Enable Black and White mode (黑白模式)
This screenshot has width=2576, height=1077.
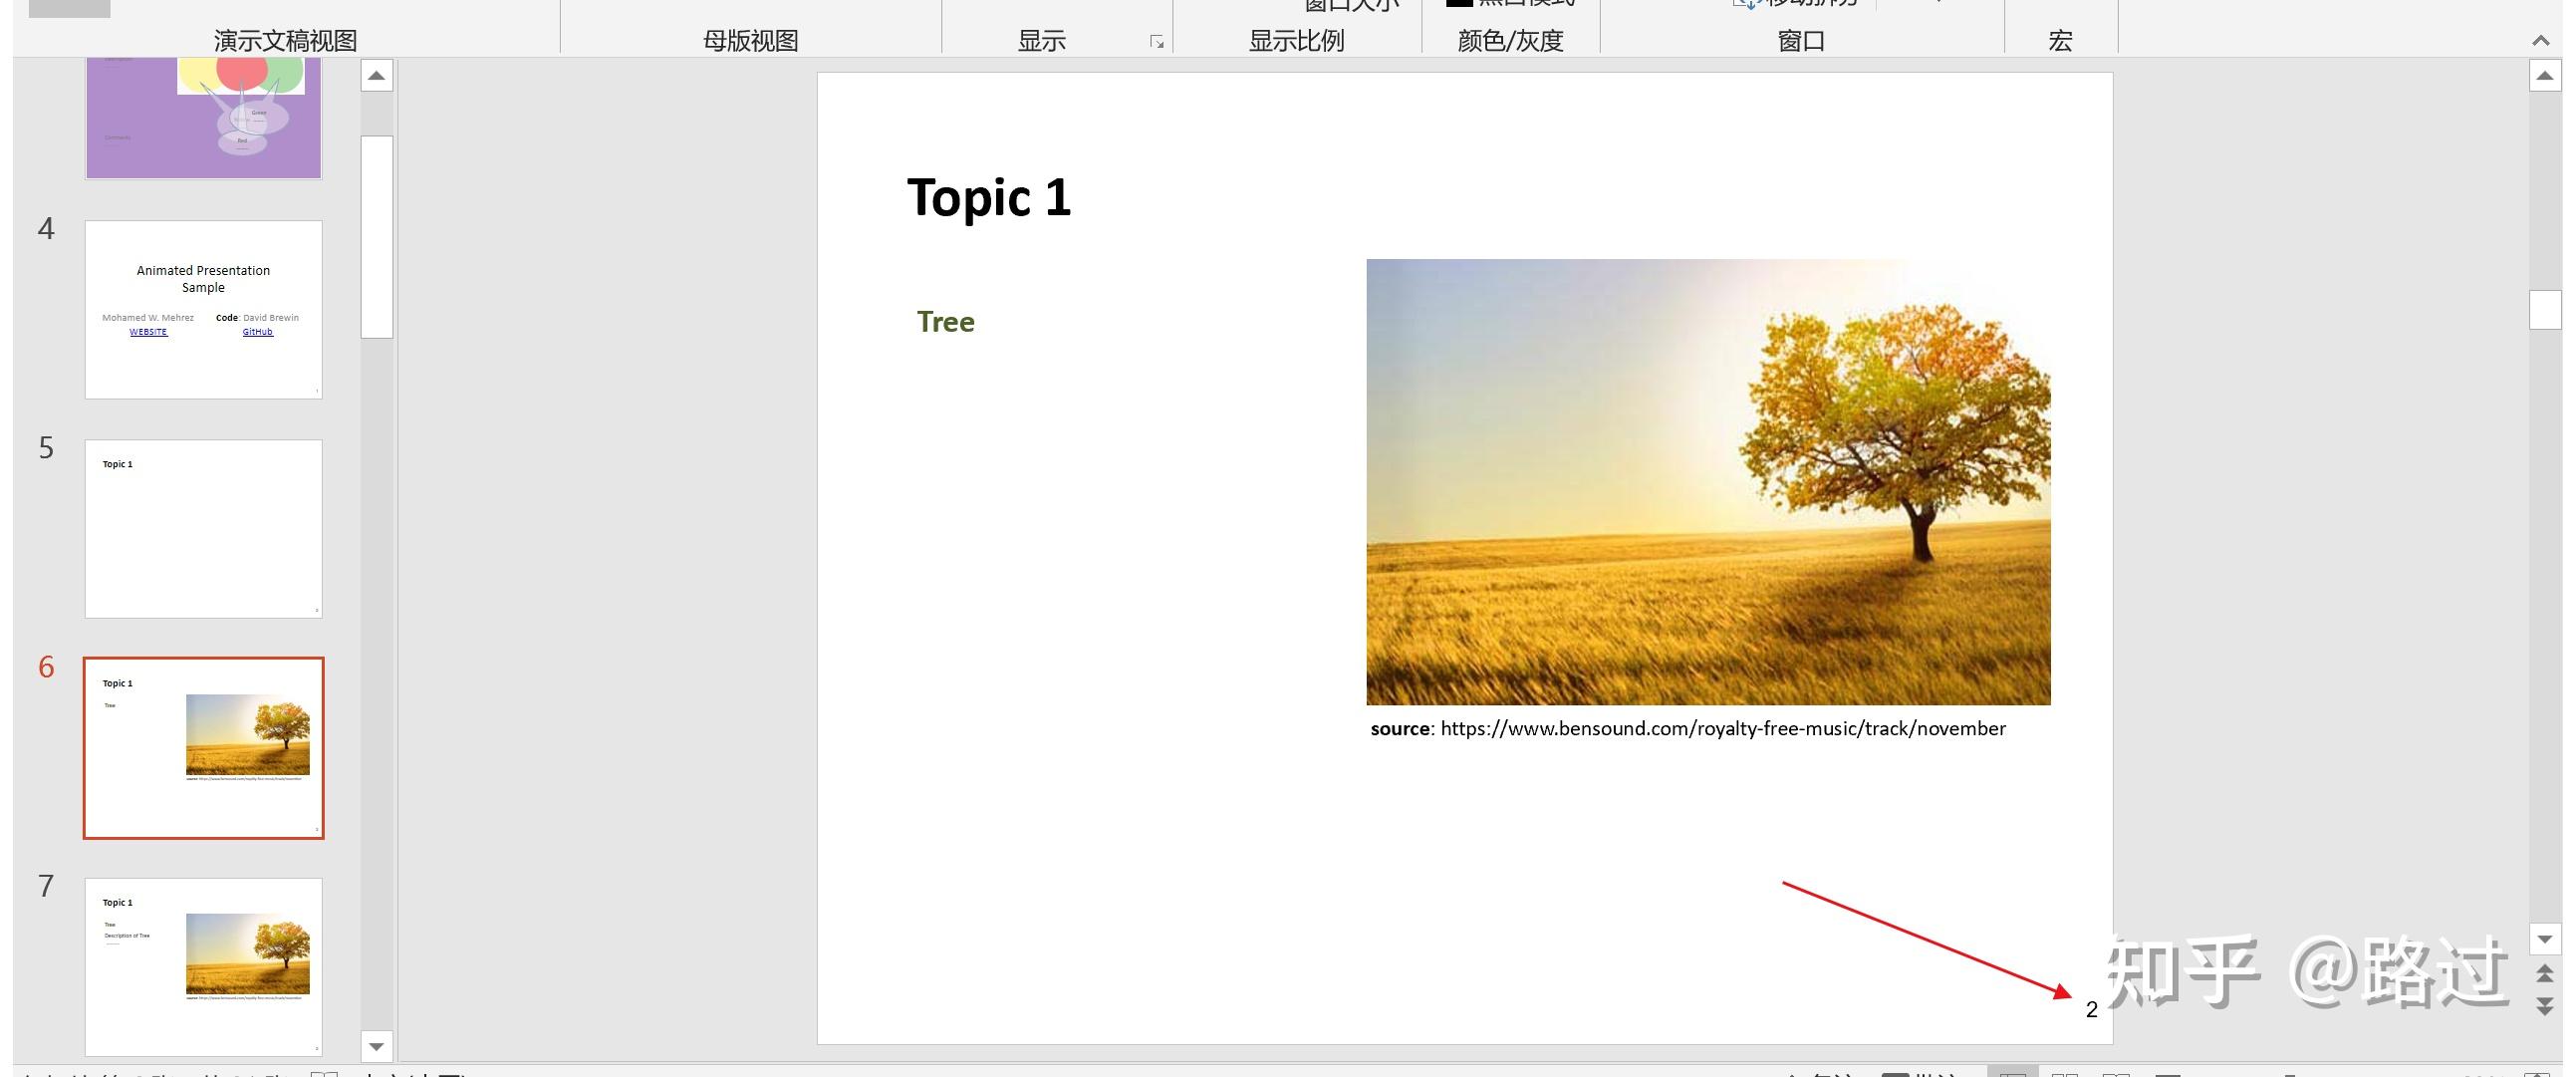point(1512,5)
